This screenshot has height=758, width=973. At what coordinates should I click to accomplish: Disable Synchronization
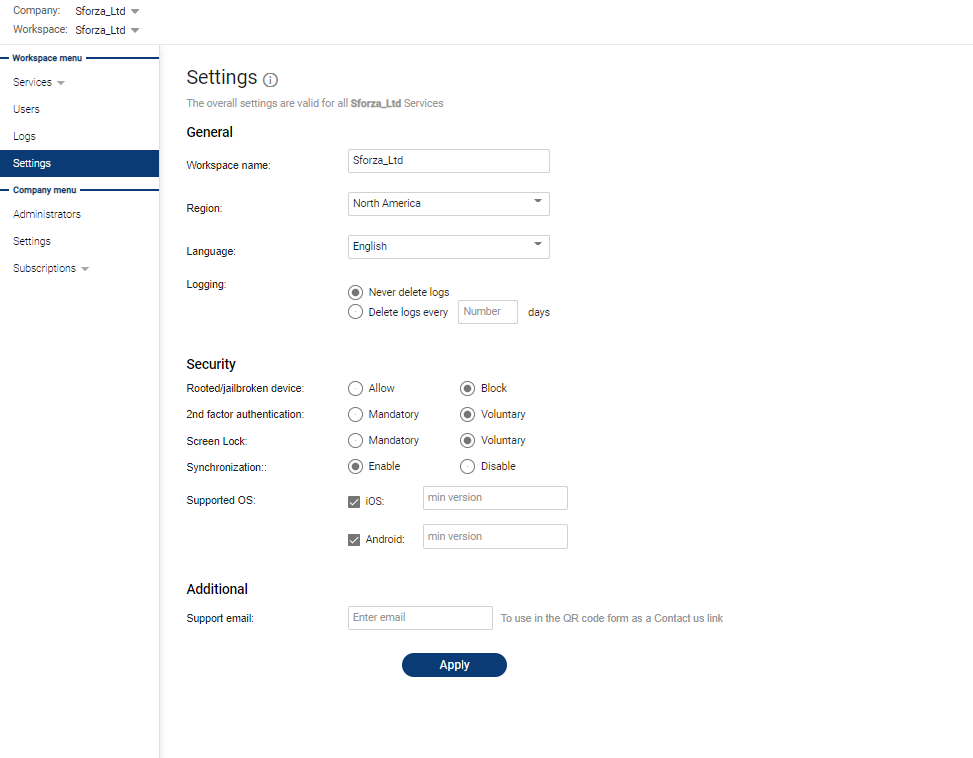tap(467, 466)
